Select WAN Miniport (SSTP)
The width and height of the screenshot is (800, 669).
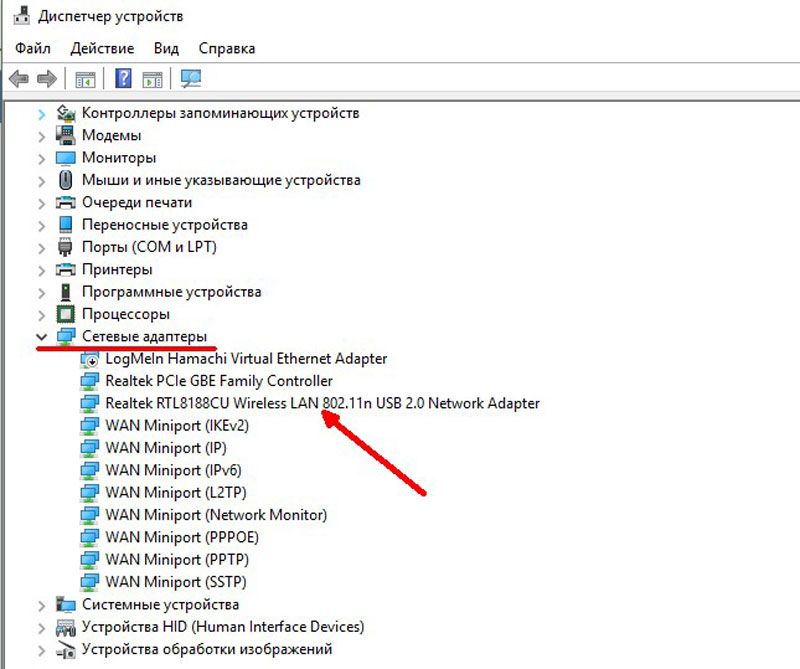176,582
